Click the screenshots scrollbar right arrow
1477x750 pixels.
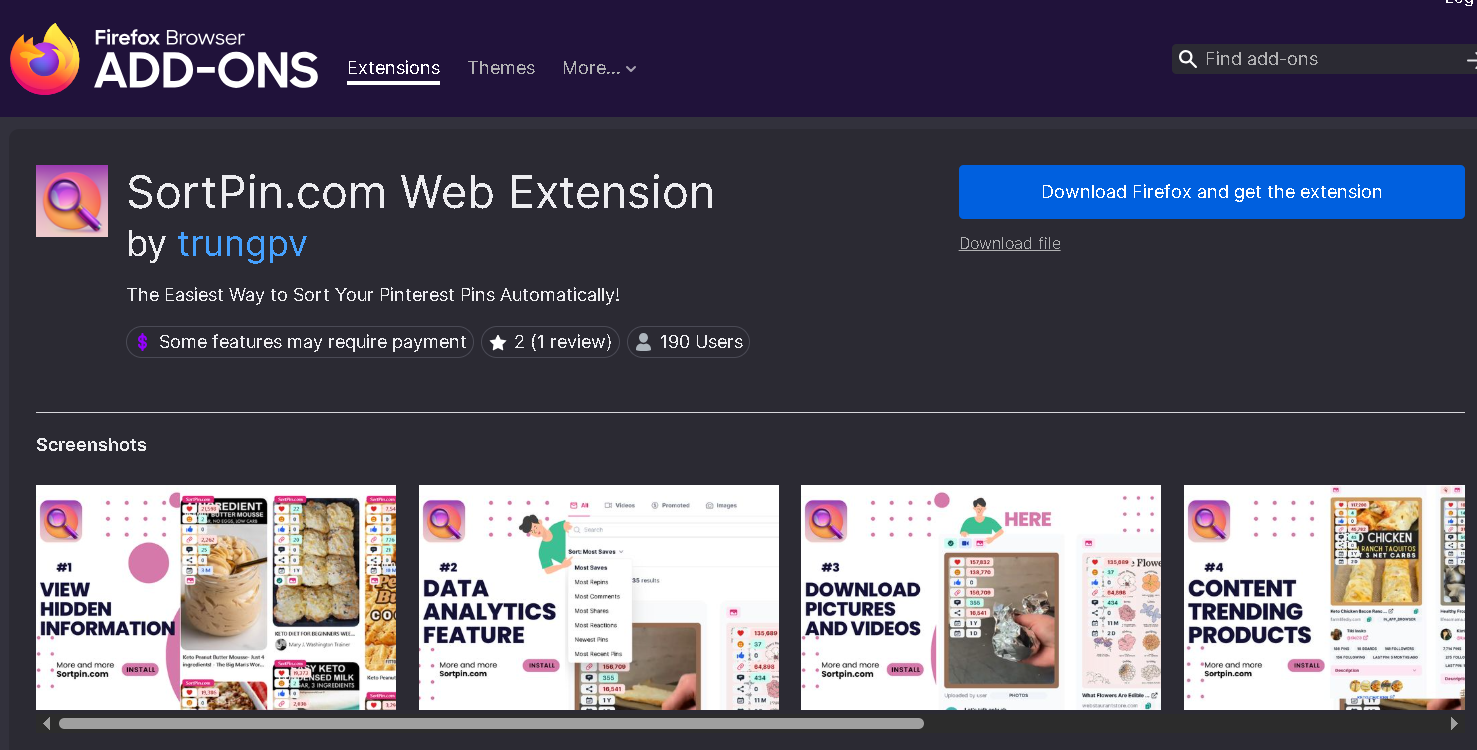tap(1454, 723)
